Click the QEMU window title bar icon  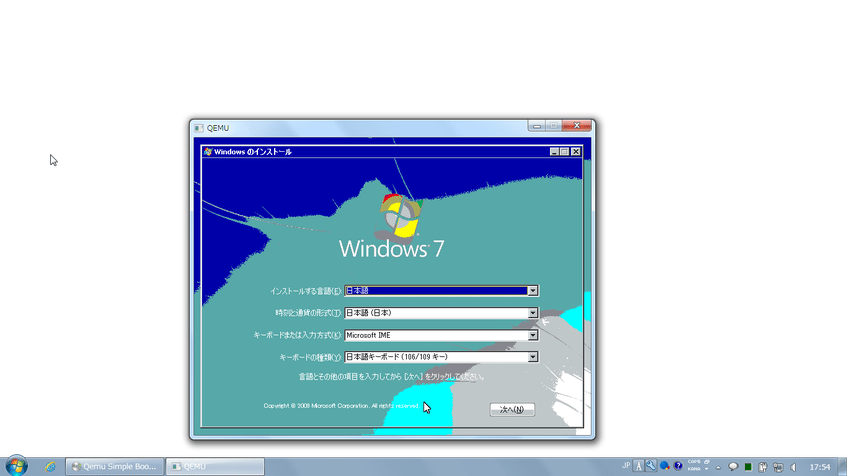click(199, 128)
